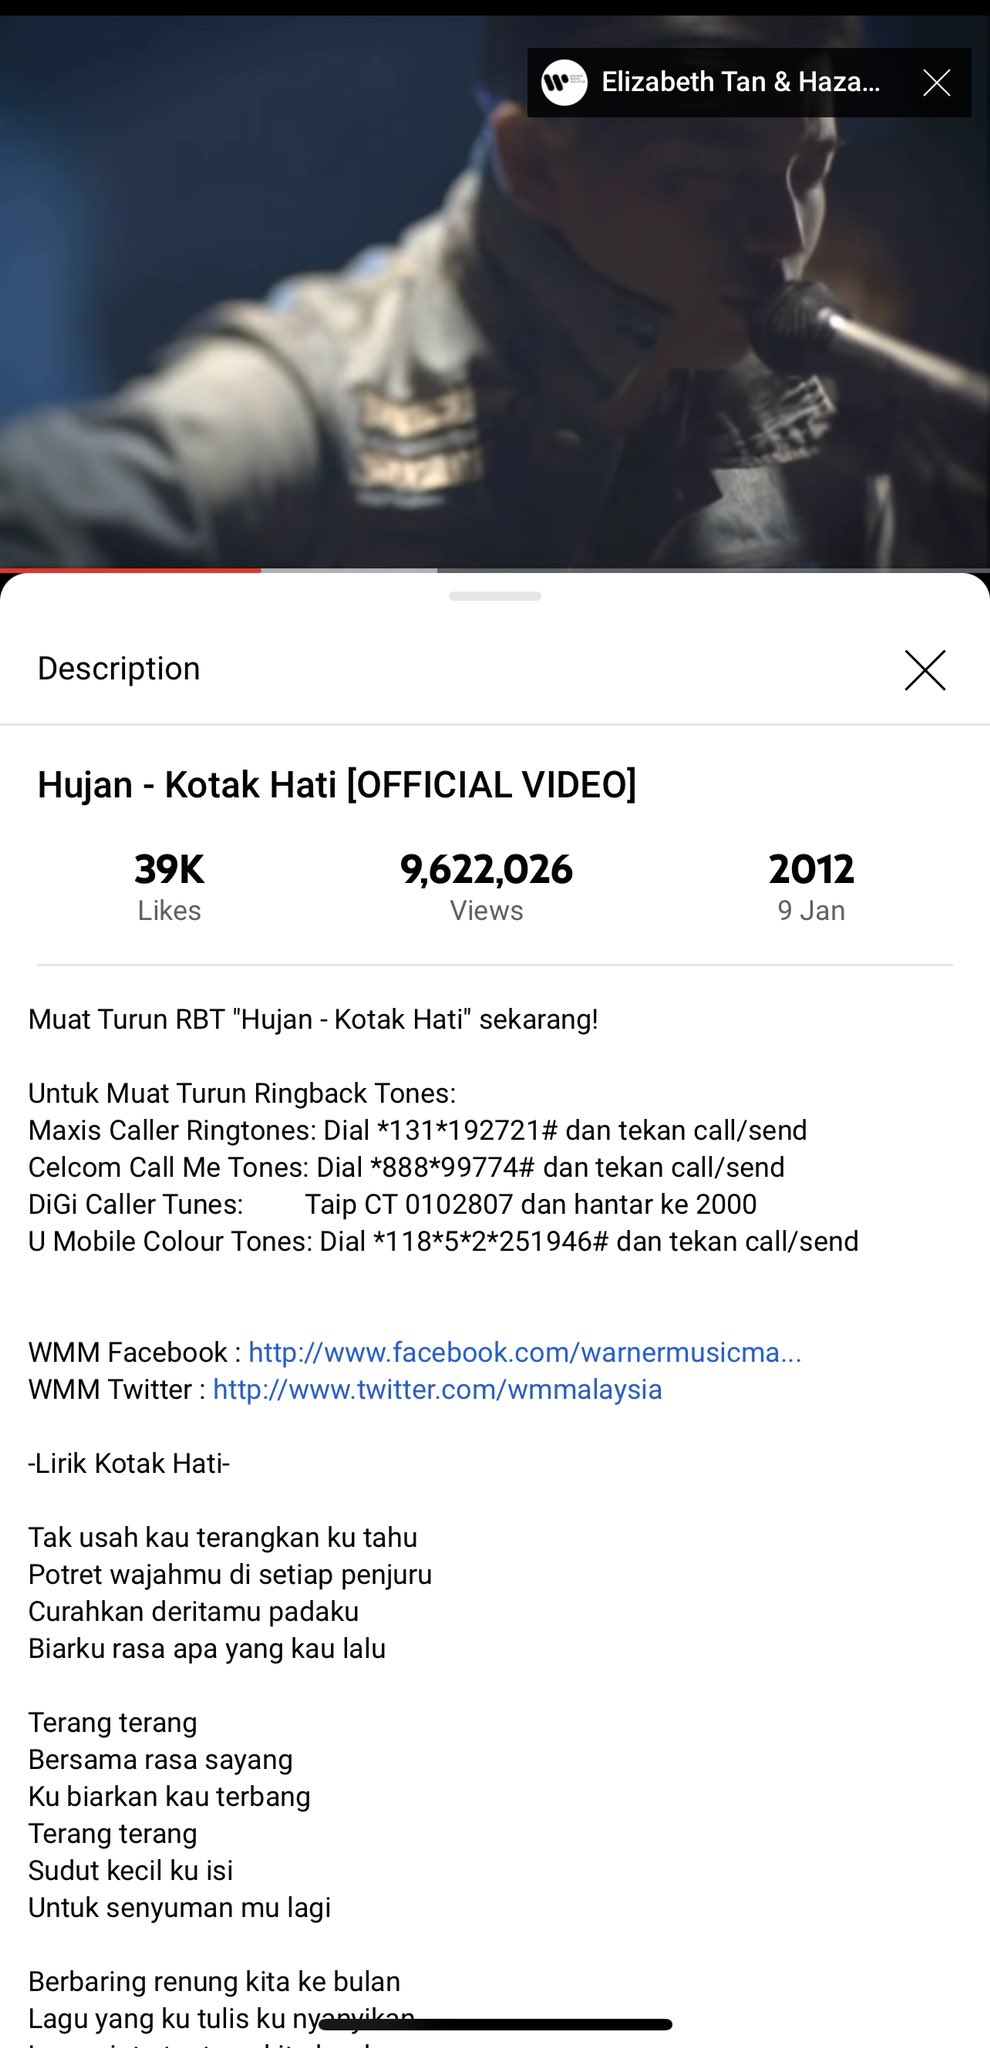
Task: Tap the video player area
Action: pyautogui.click(x=495, y=292)
